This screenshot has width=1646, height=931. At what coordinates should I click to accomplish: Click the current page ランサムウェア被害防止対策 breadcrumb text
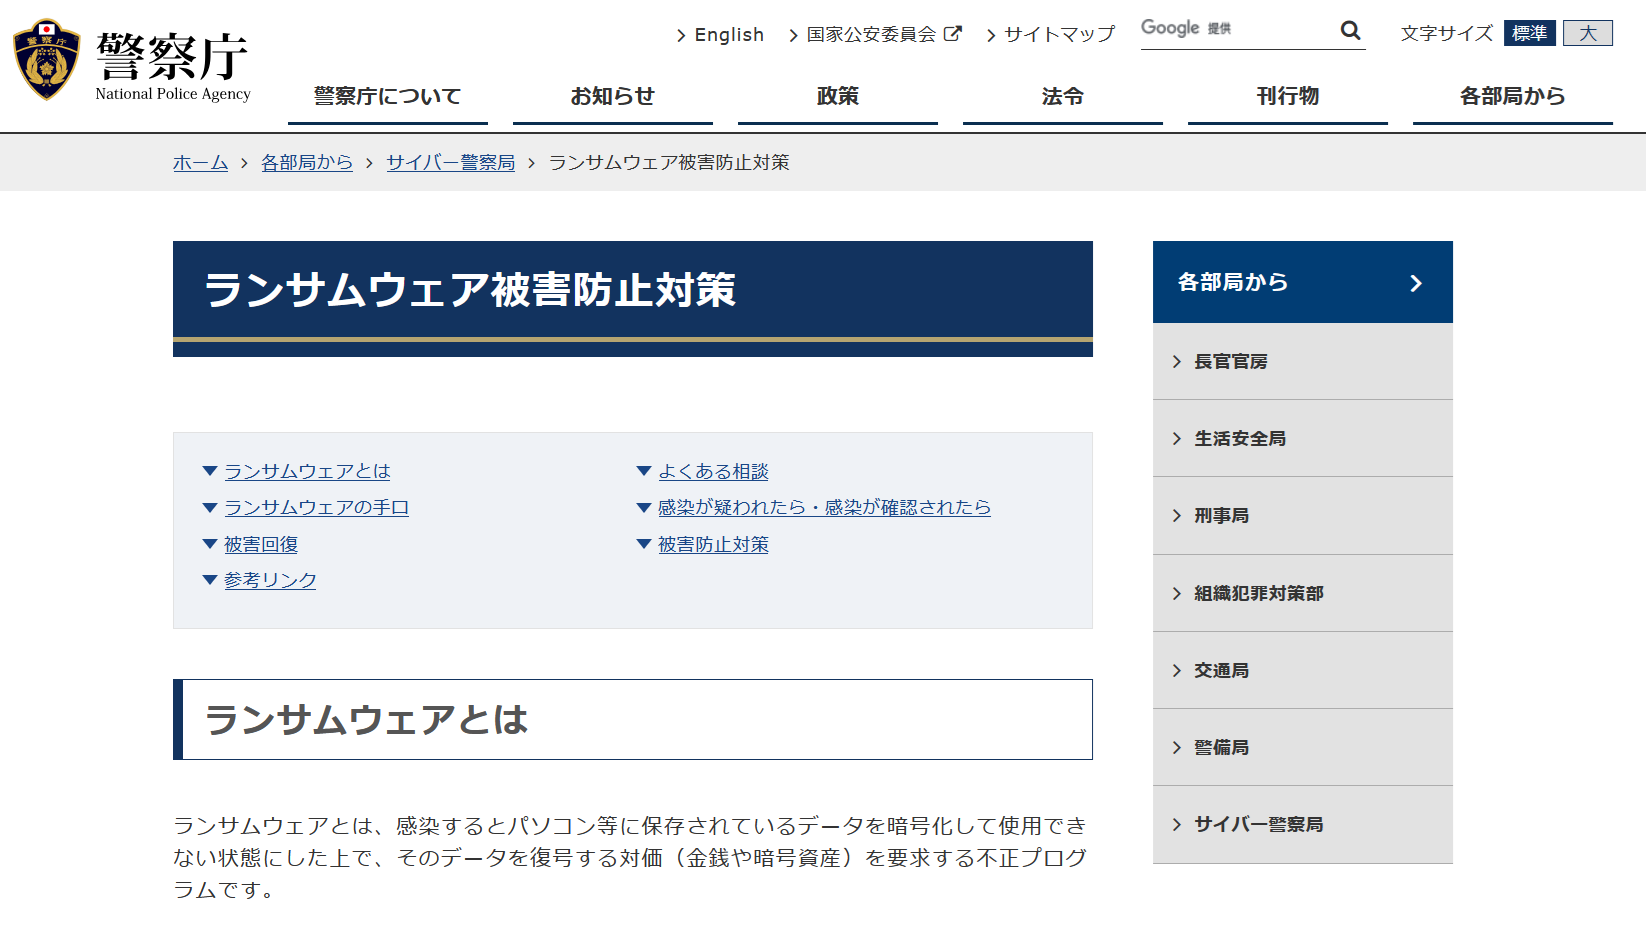669,162
